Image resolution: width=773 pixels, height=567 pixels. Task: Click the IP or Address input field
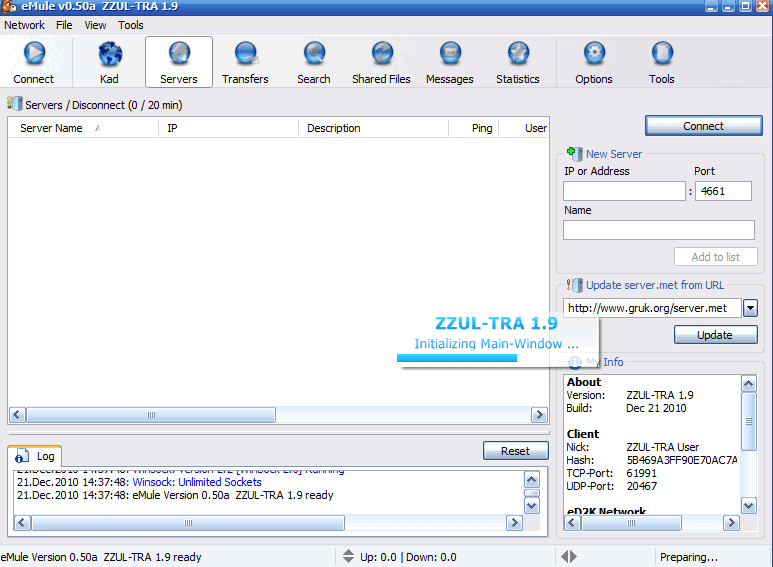(x=624, y=191)
